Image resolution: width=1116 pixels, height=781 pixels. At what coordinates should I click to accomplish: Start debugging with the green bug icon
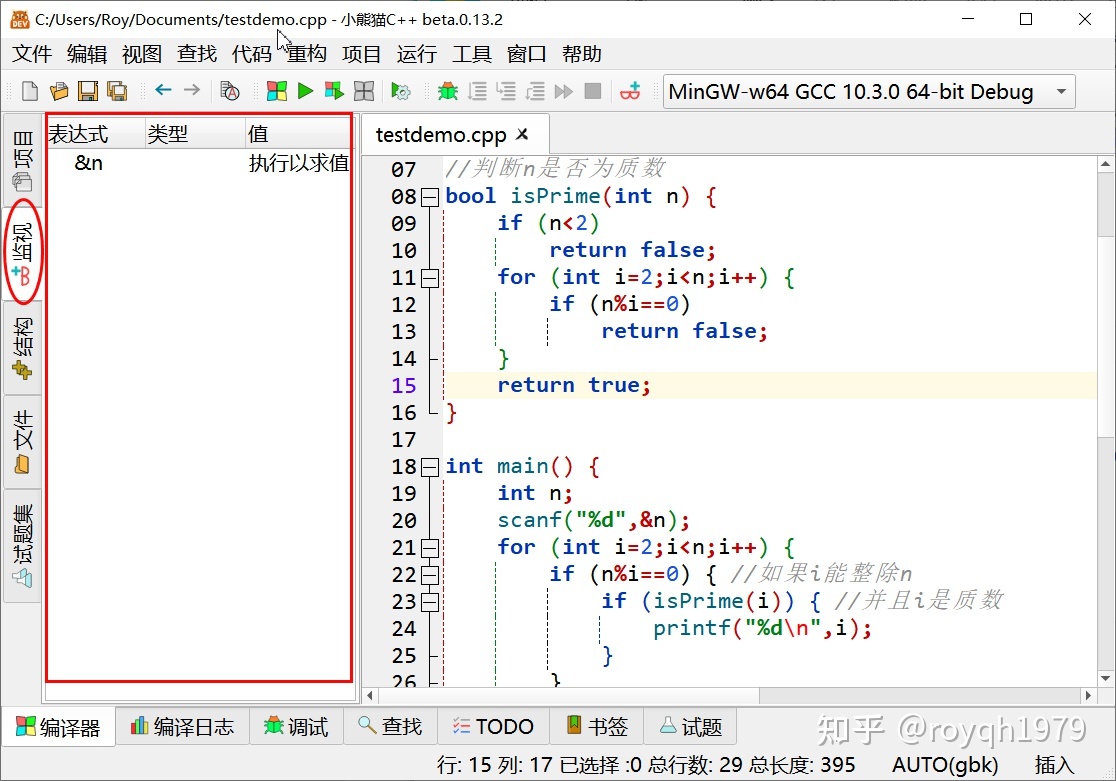(x=448, y=91)
